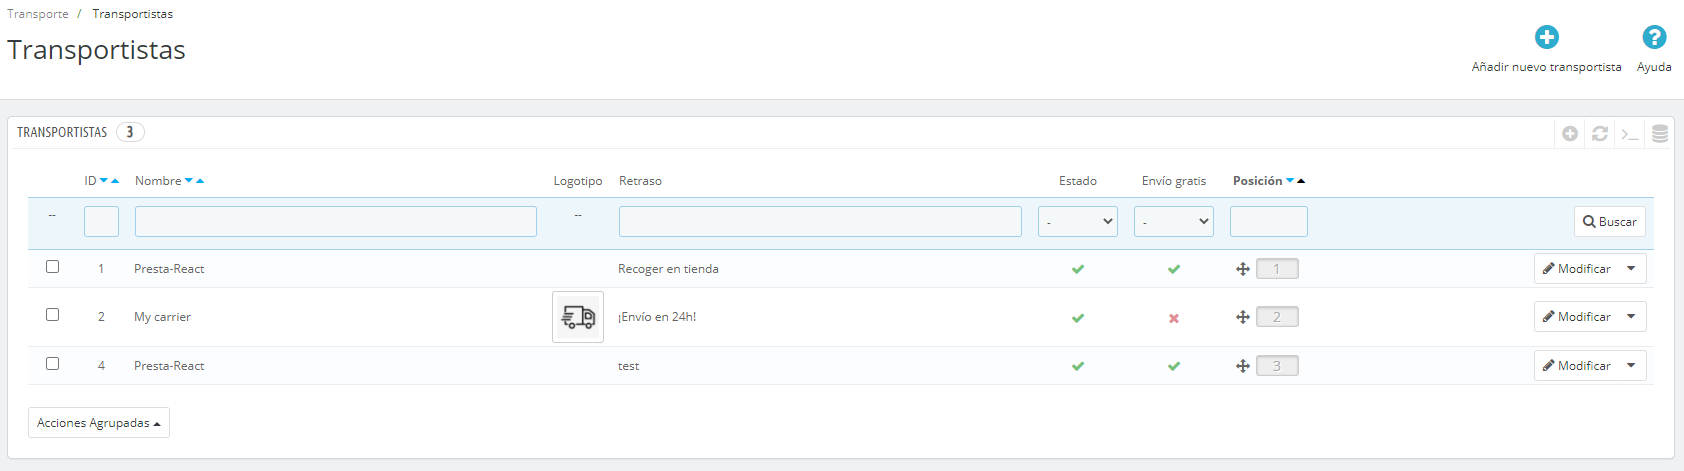Modificar My carrier
The width and height of the screenshot is (1684, 471).
[x=1577, y=316]
